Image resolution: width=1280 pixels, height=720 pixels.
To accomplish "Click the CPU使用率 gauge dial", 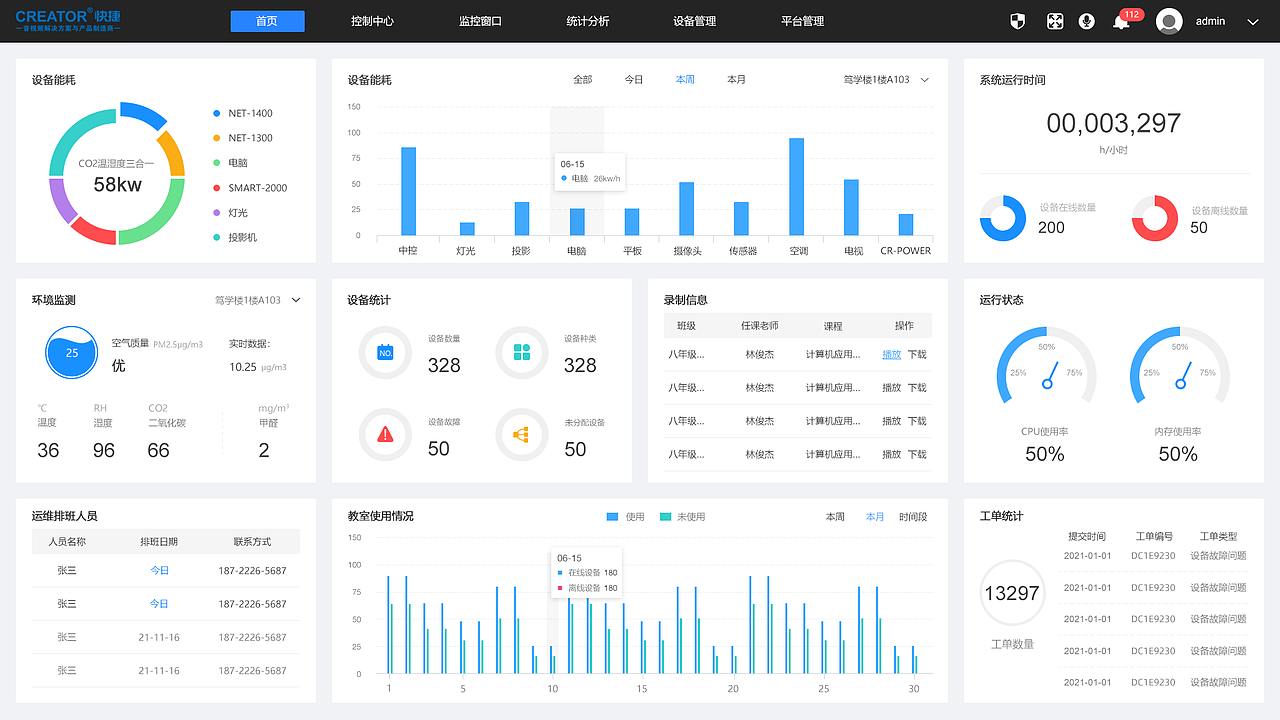I will [x=1047, y=366].
